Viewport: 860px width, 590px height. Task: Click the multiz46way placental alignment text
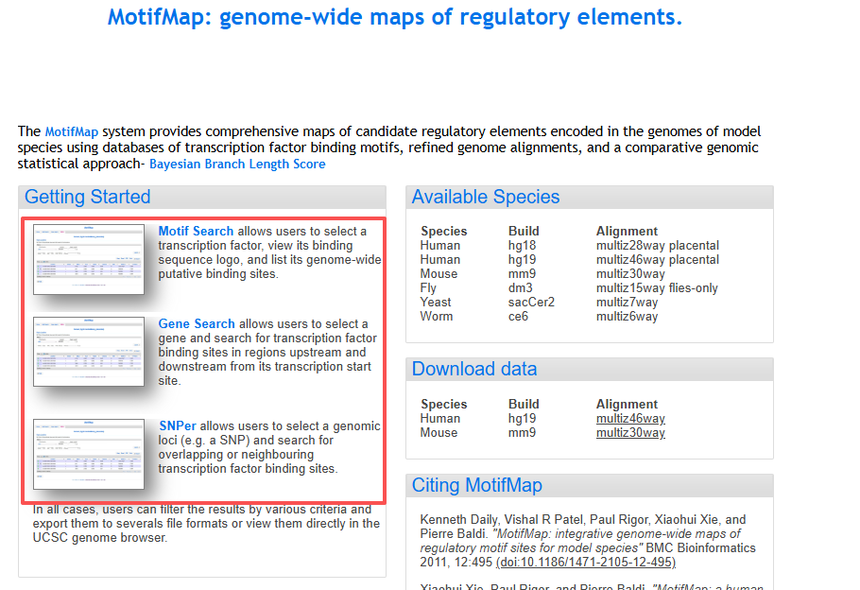(x=658, y=260)
